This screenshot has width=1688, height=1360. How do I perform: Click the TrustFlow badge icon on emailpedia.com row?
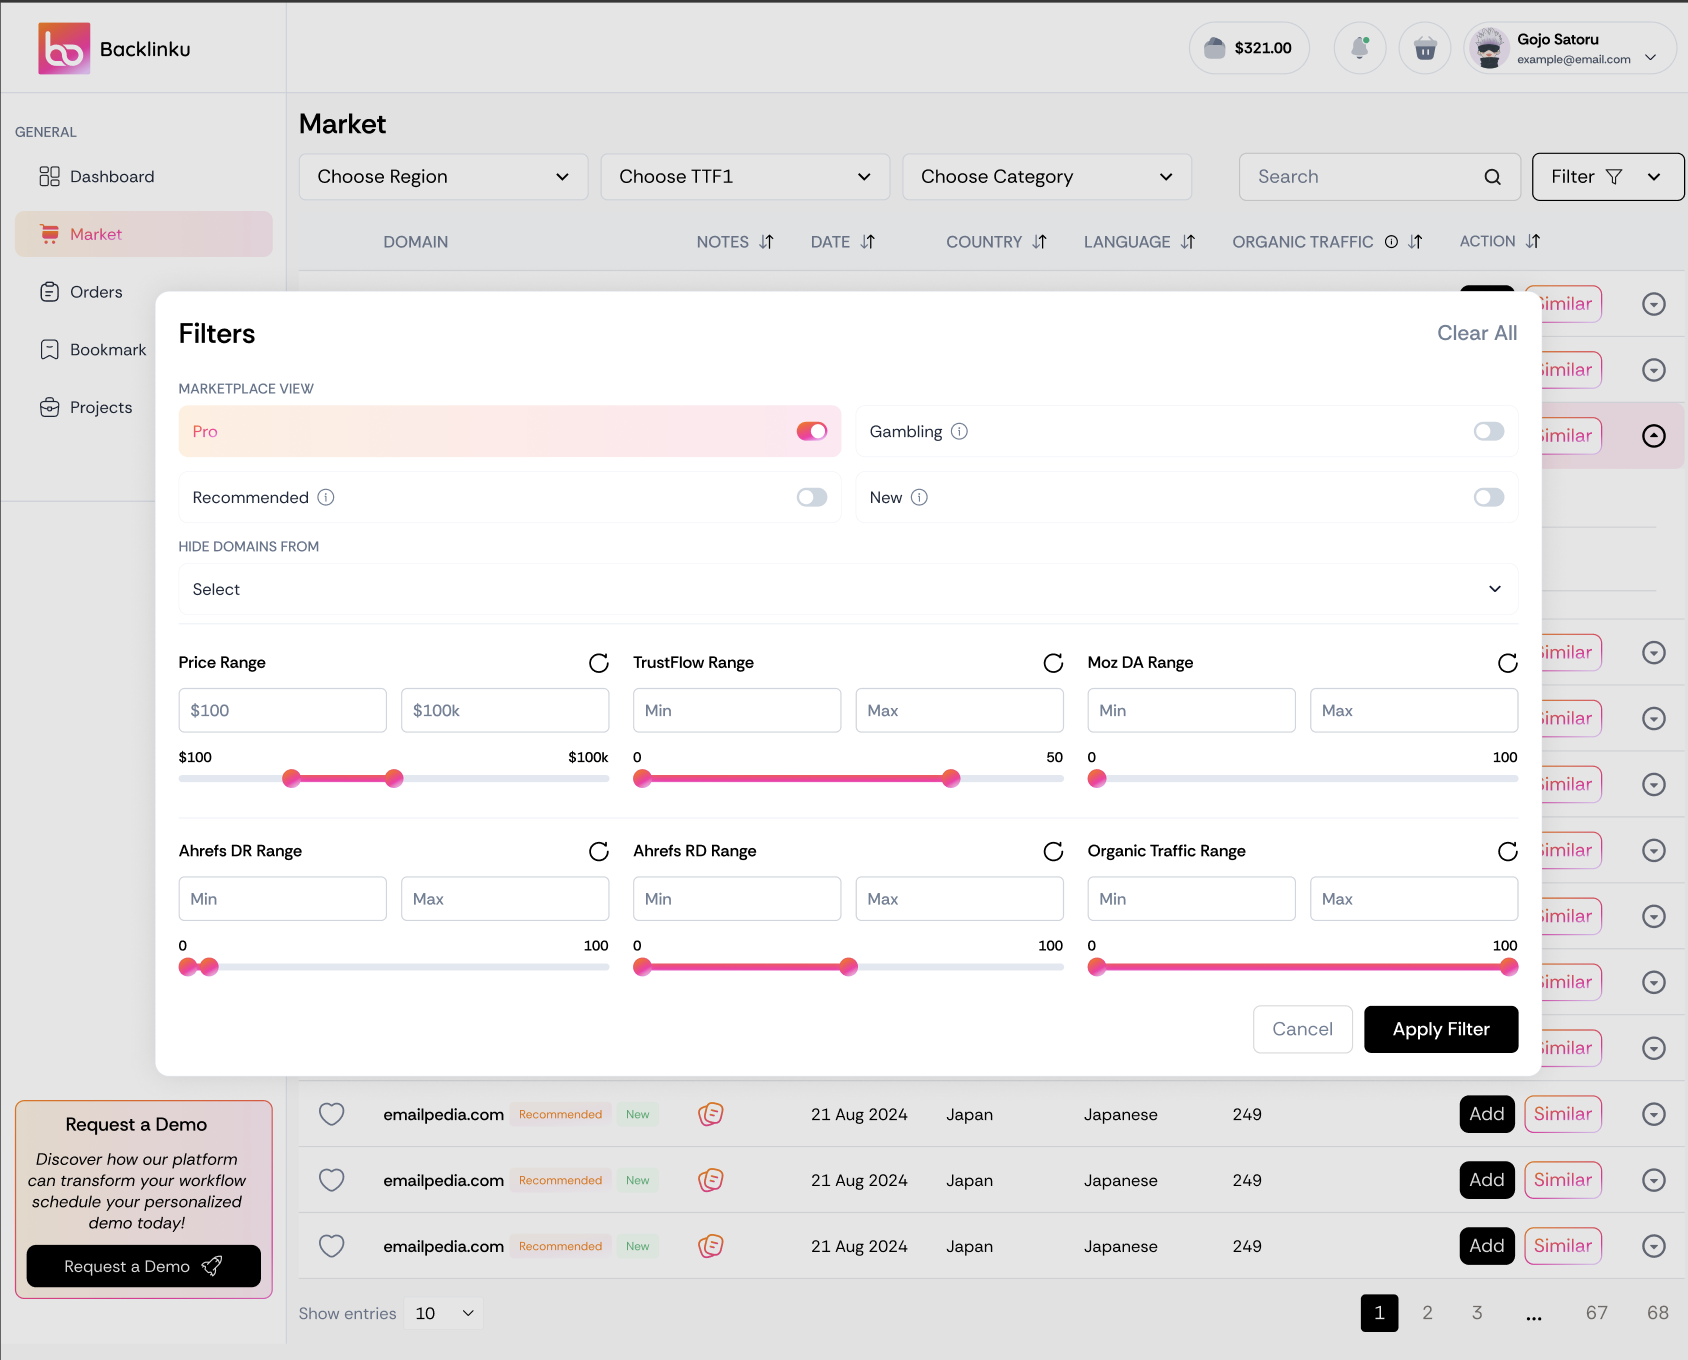pyautogui.click(x=710, y=1114)
